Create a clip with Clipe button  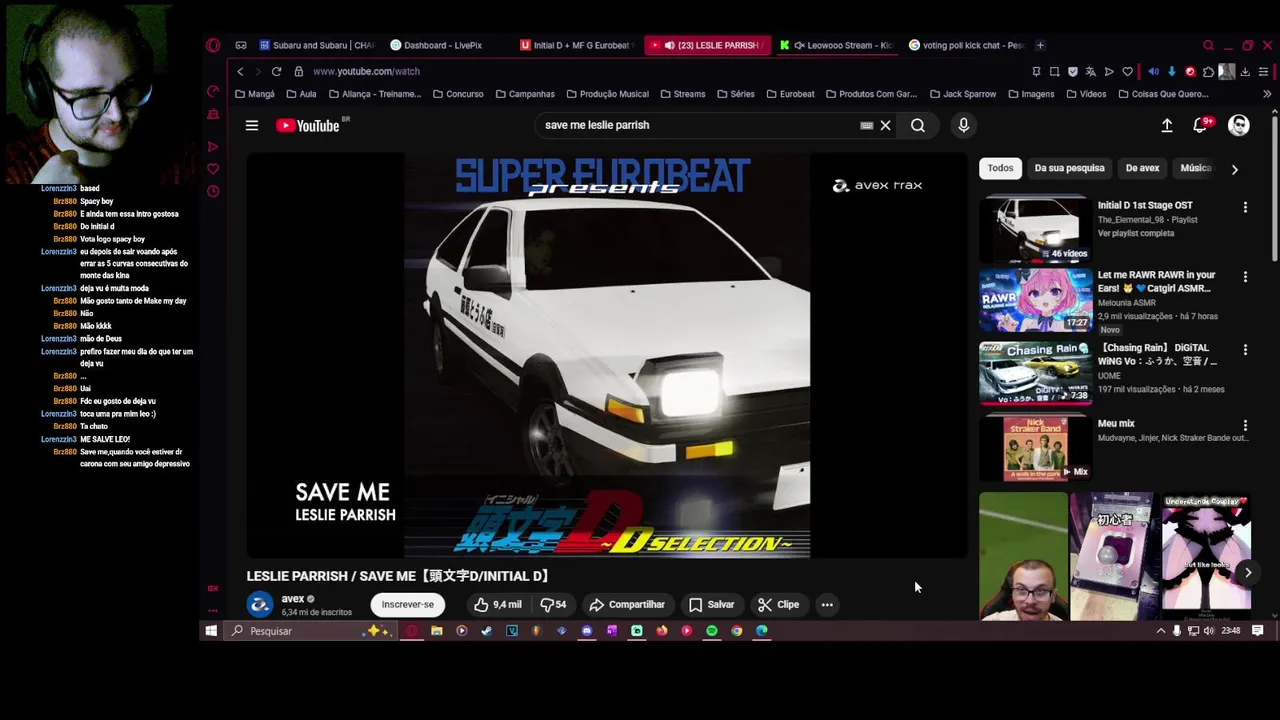[778, 604]
